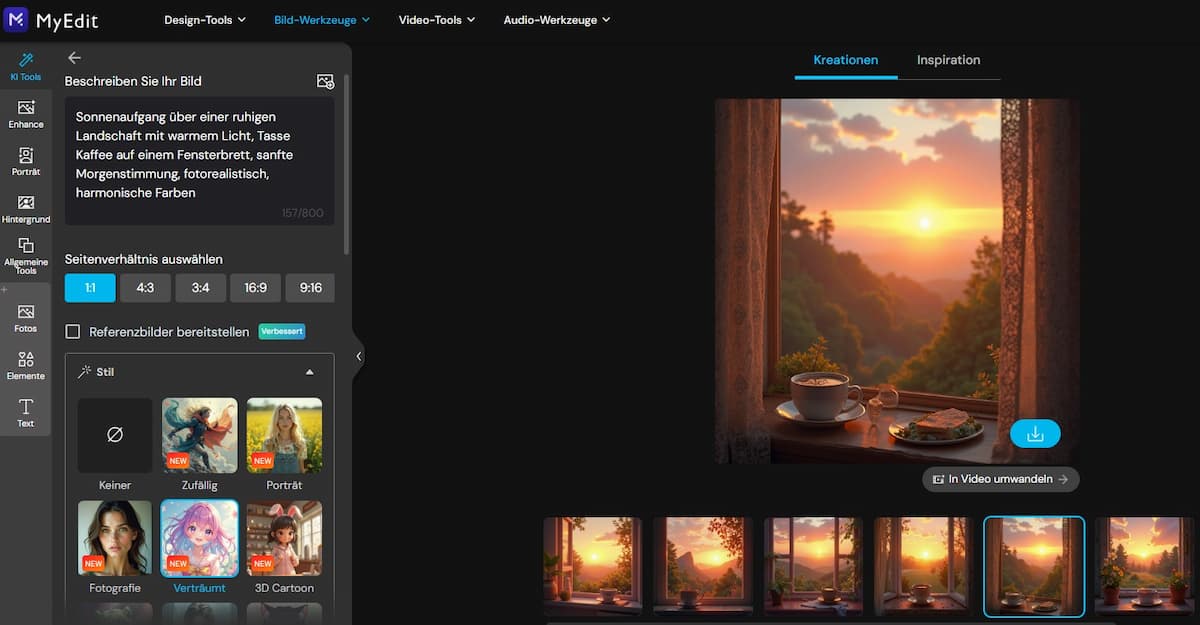Image resolution: width=1200 pixels, height=625 pixels.
Task: Open the Elemente sidebar section
Action: click(x=26, y=366)
